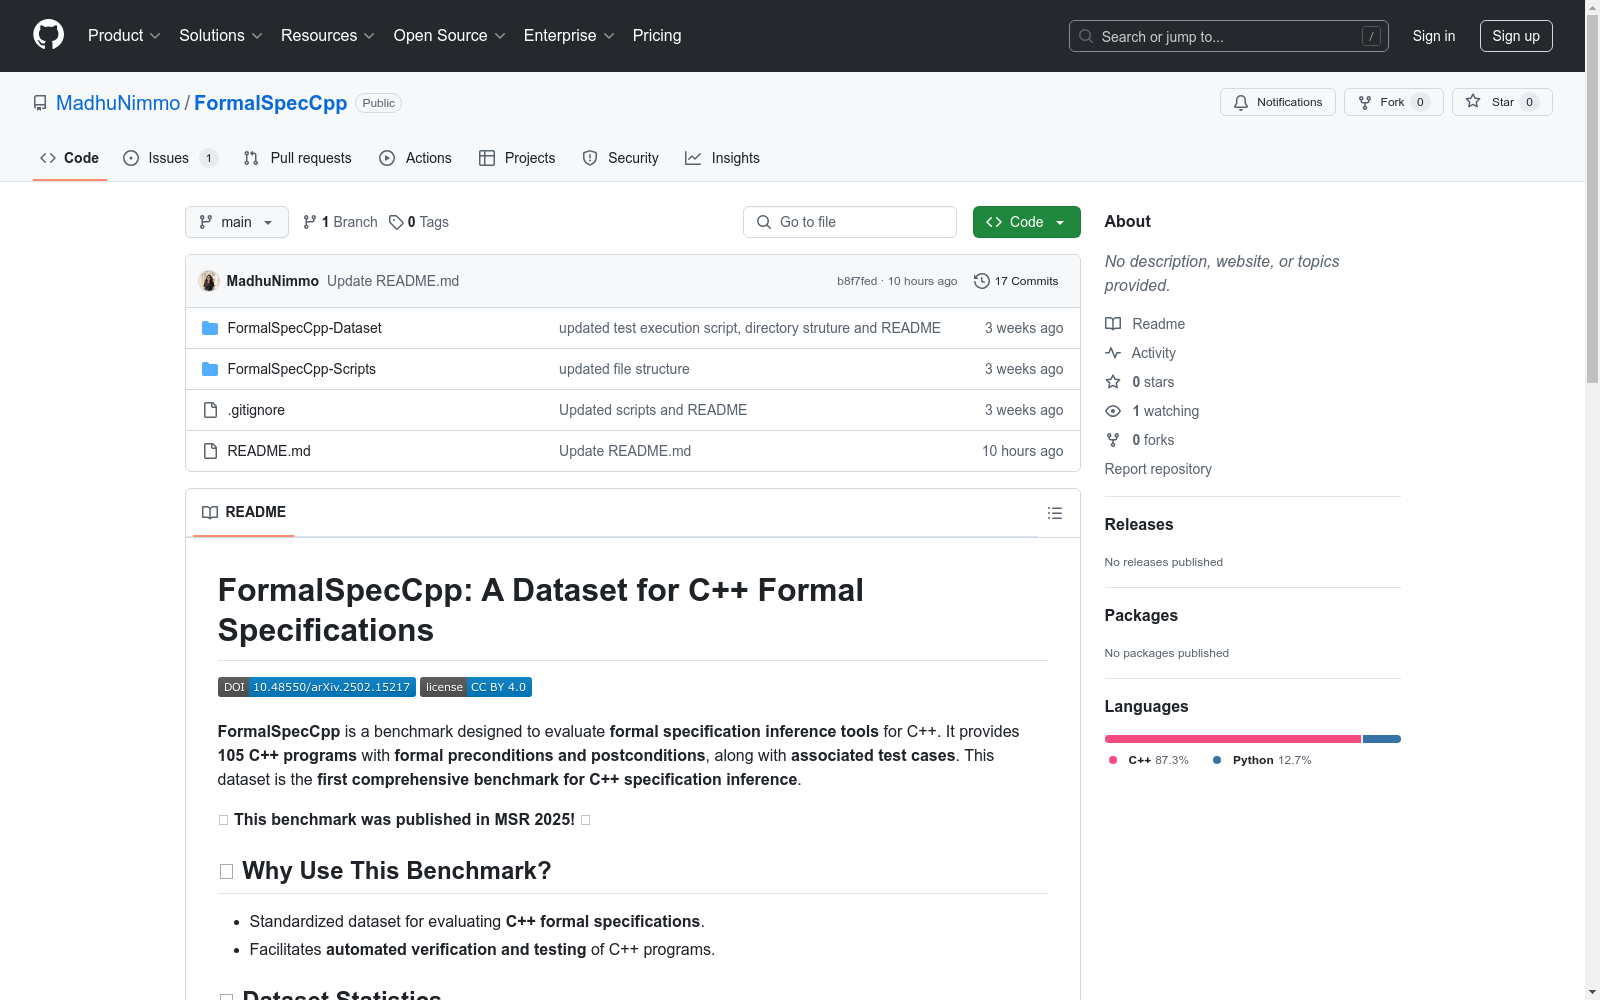Click the Insights graph icon
1600x1000 pixels.
(x=693, y=158)
